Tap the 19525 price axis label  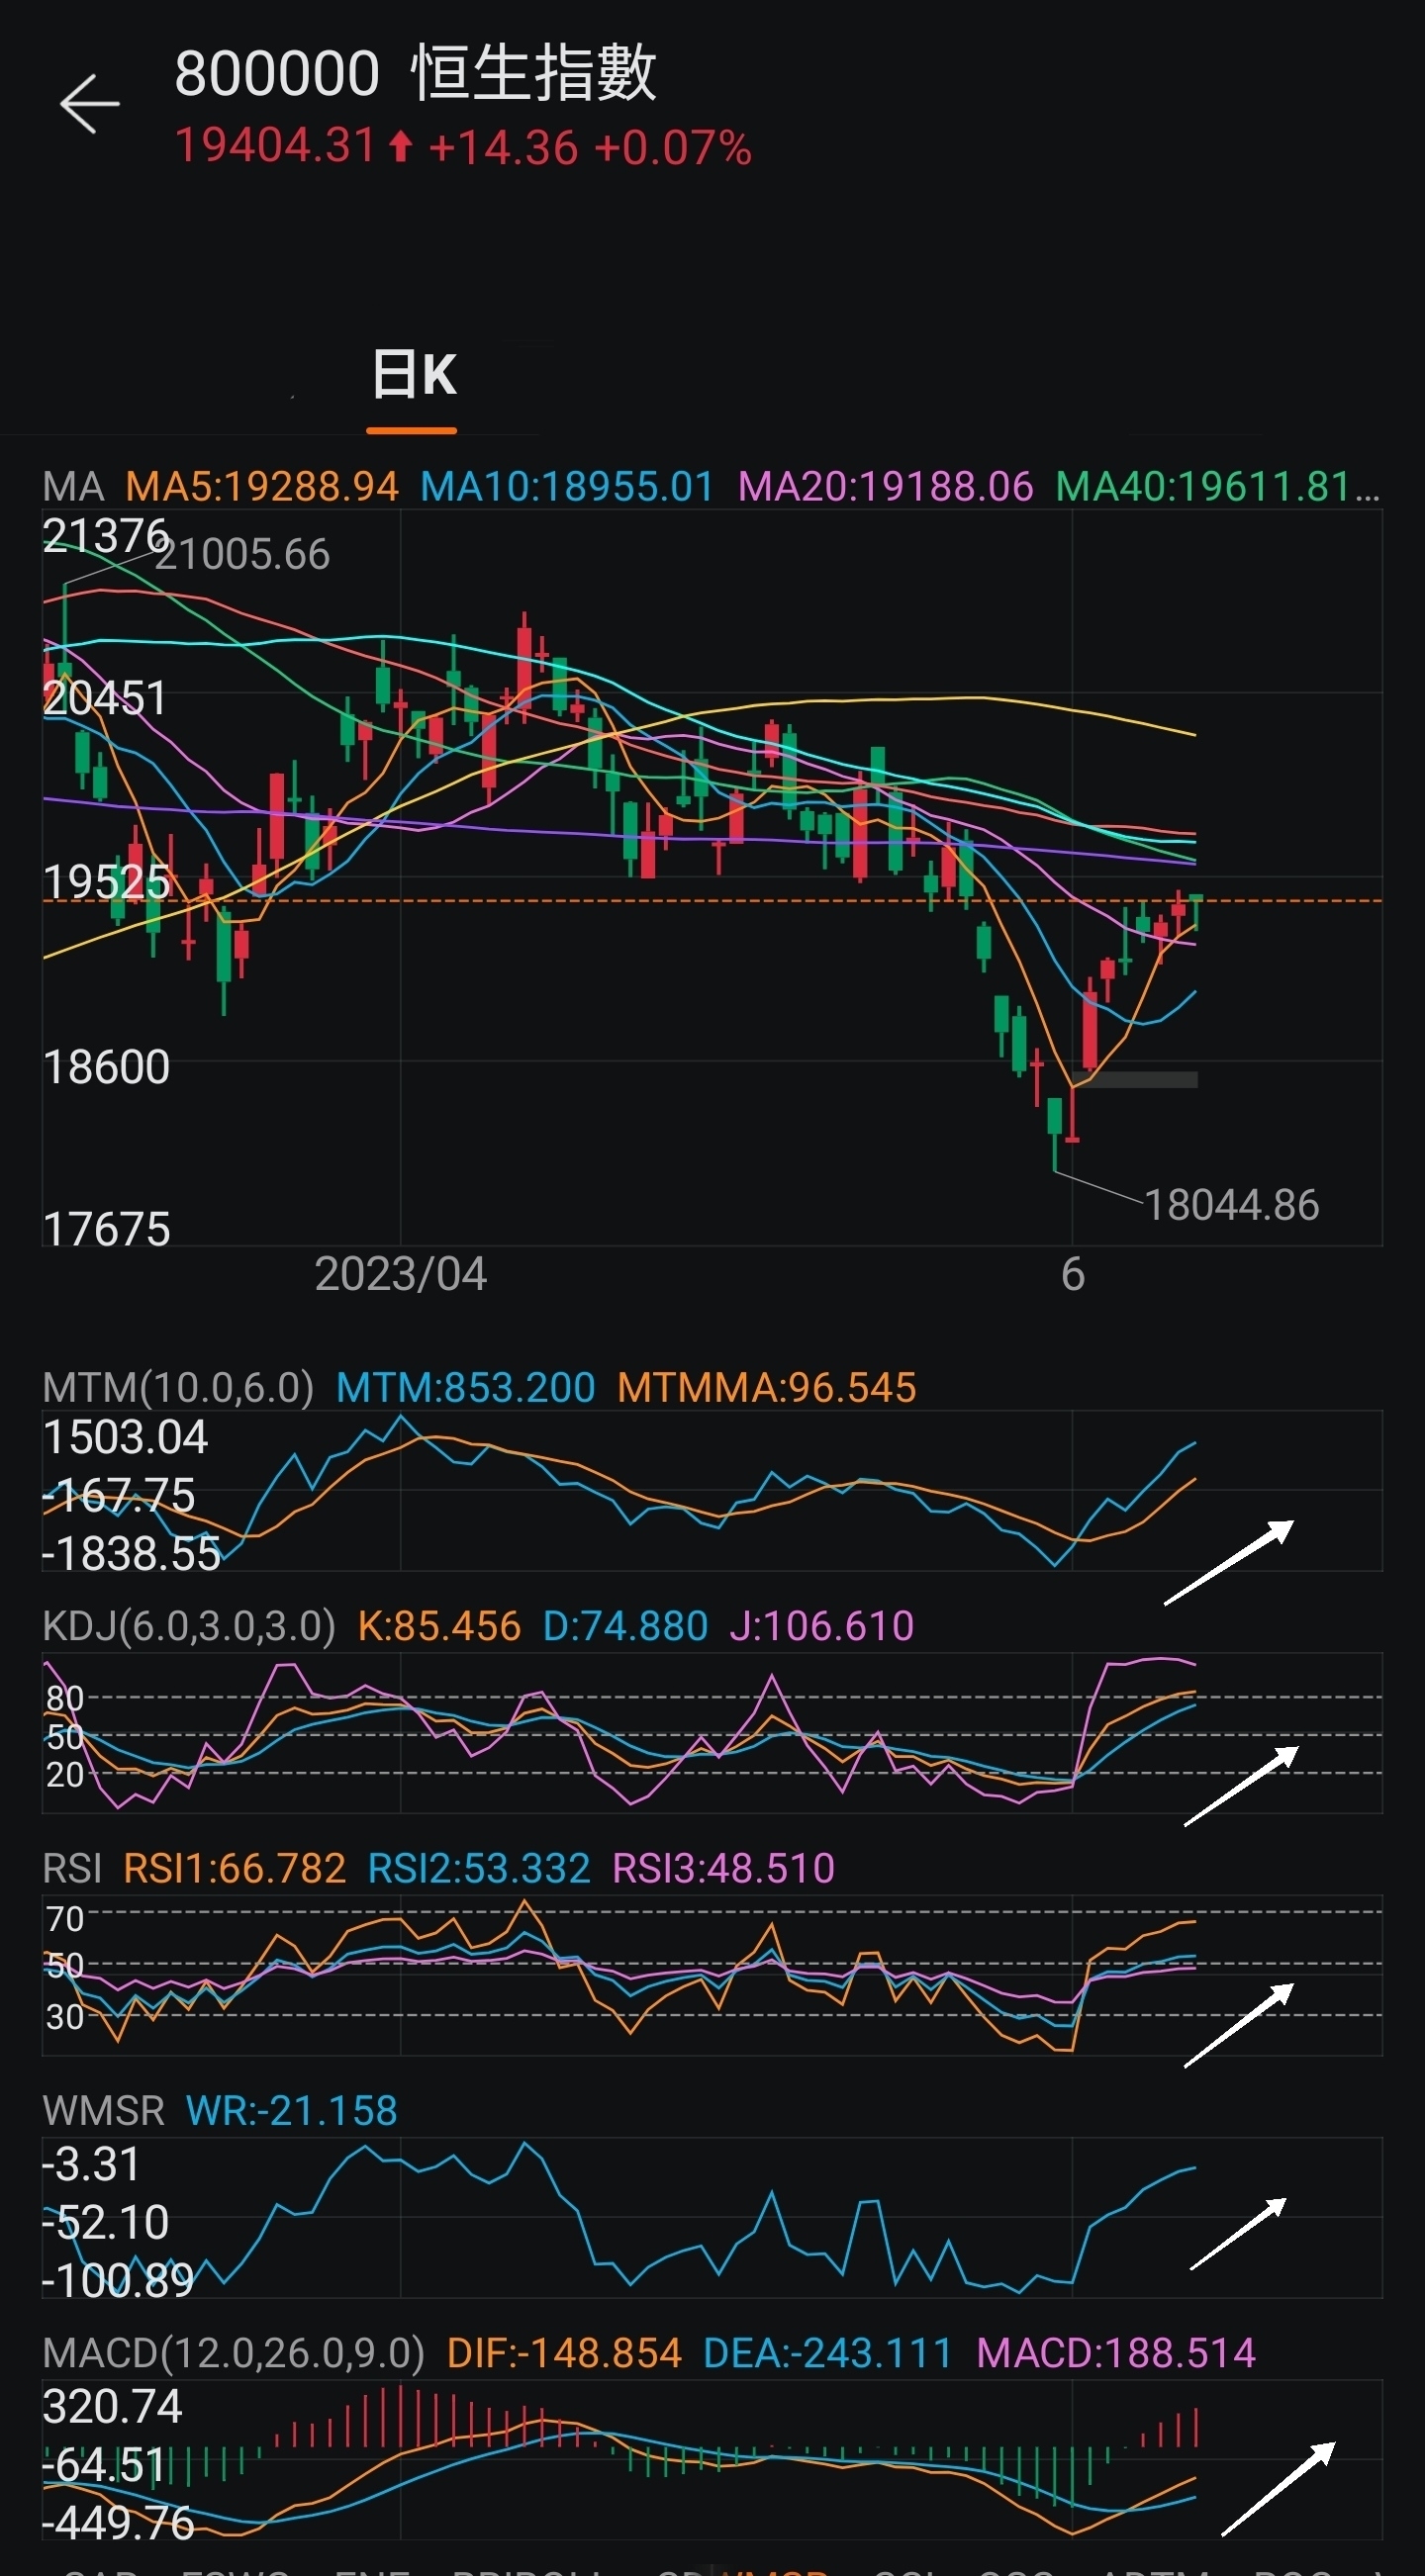[x=106, y=882]
